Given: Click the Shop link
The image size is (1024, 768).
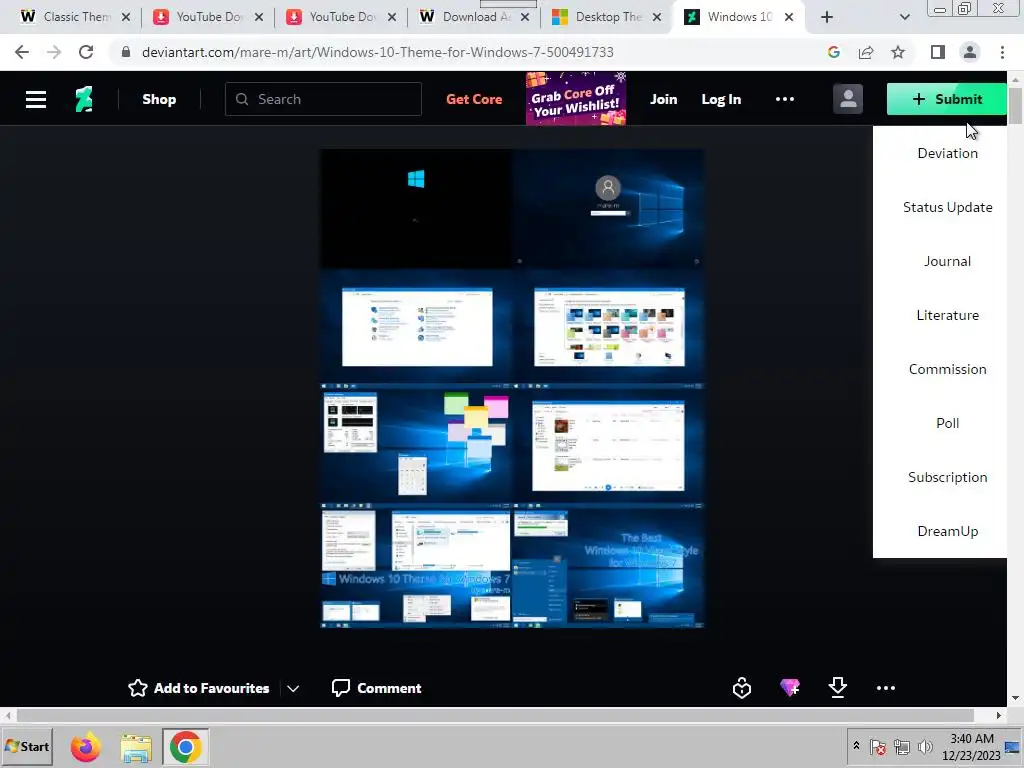Looking at the screenshot, I should click(159, 99).
